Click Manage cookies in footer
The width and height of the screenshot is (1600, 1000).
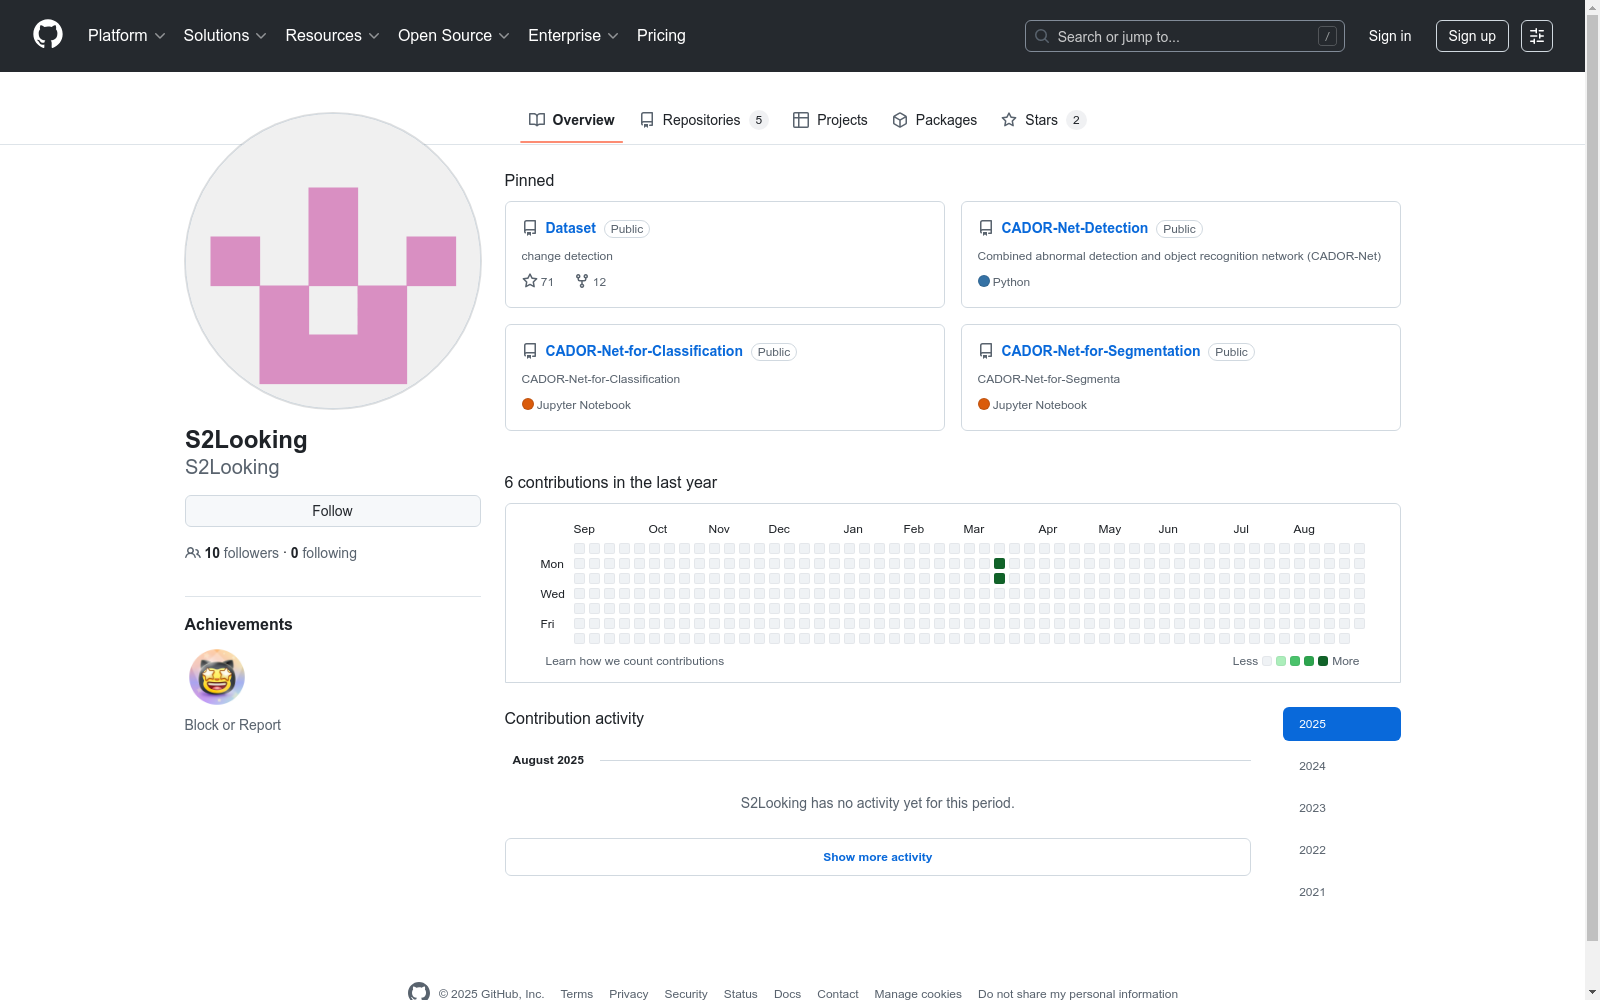pos(918,994)
